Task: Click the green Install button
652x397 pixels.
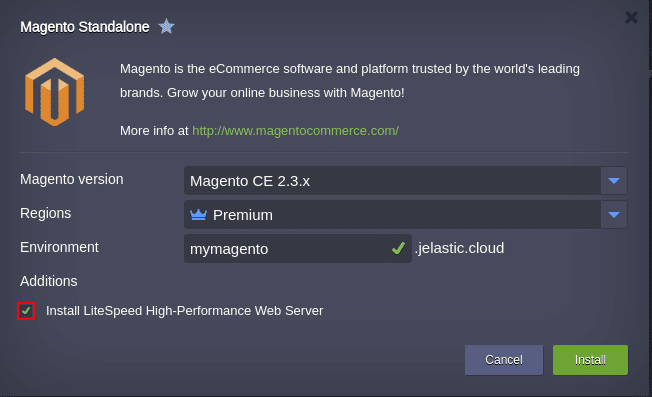Action: 590,360
